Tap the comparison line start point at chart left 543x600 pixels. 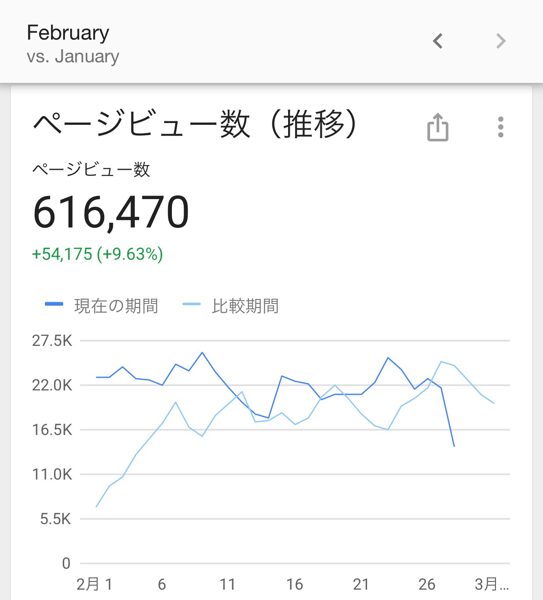coord(96,506)
